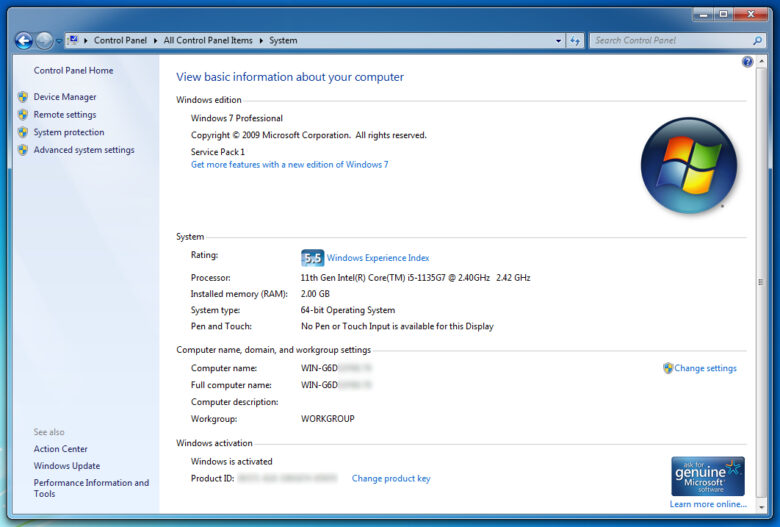Click the Back navigation arrow button
This screenshot has height=527, width=780.
(x=23, y=41)
